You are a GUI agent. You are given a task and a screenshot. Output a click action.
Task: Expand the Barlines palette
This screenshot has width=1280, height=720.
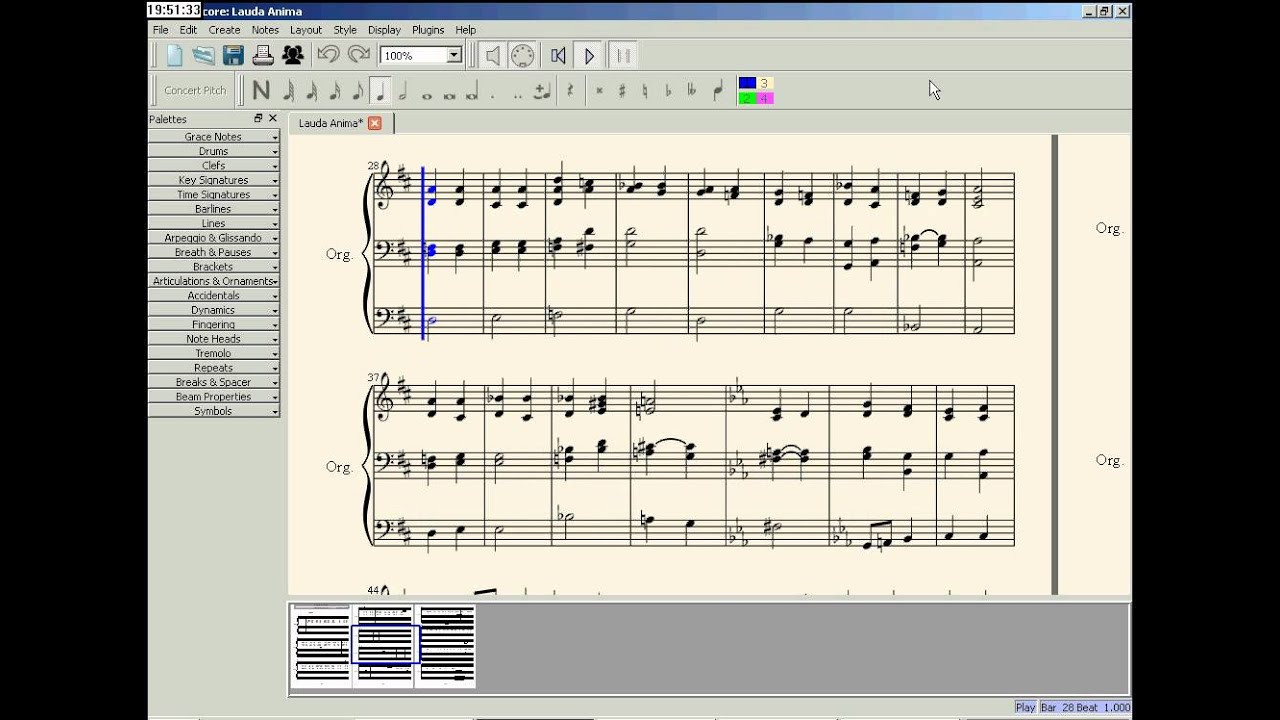[x=213, y=209]
